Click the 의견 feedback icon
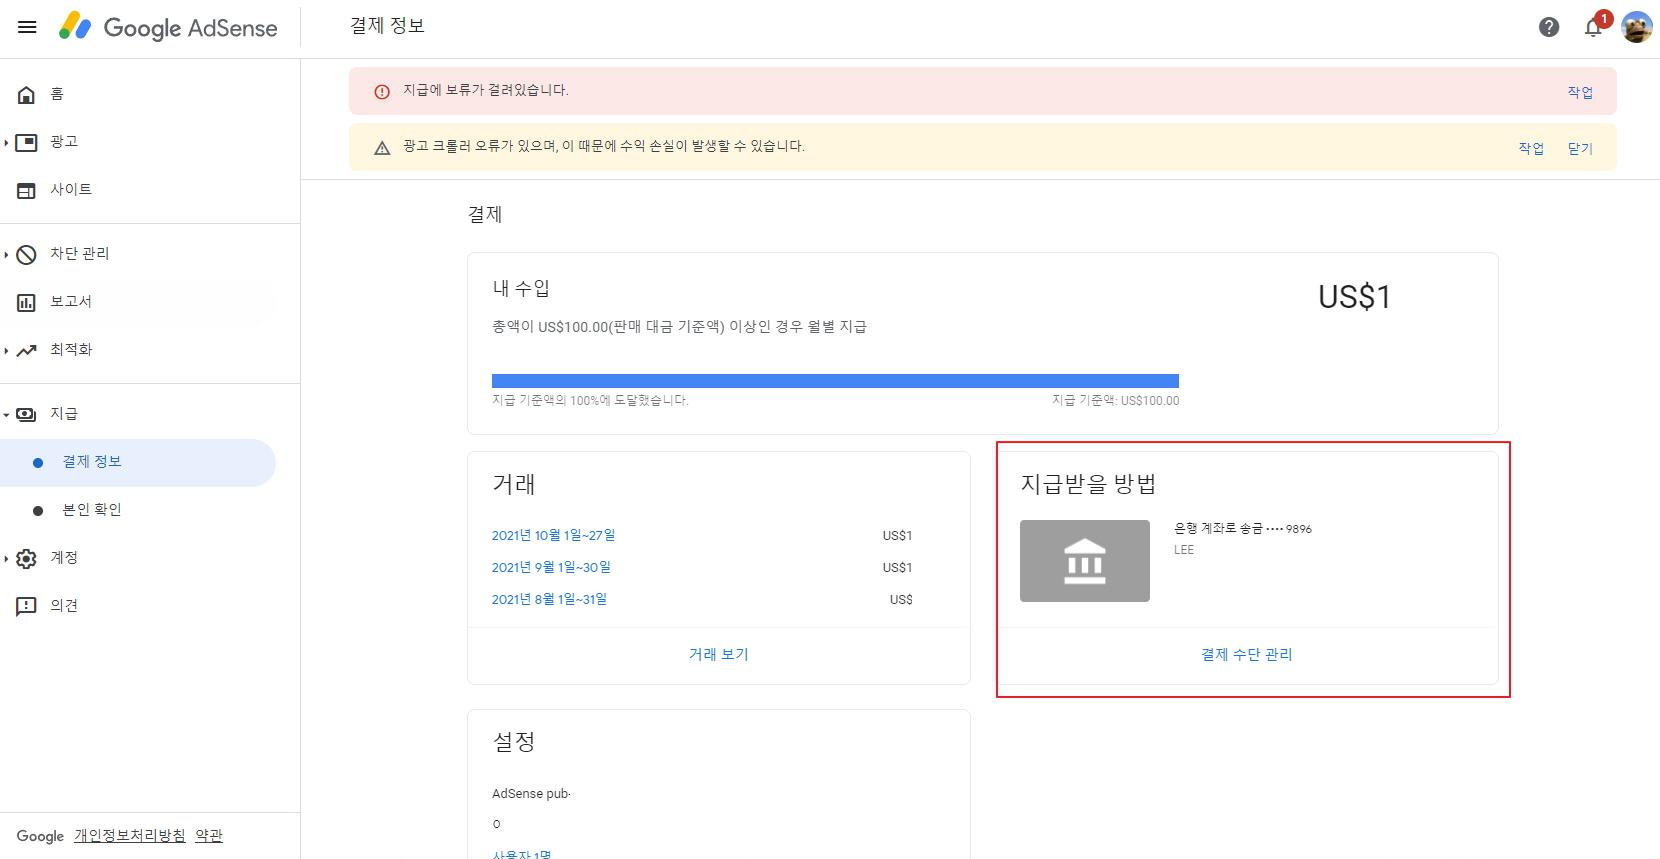The height and width of the screenshot is (859, 1660). tap(27, 606)
